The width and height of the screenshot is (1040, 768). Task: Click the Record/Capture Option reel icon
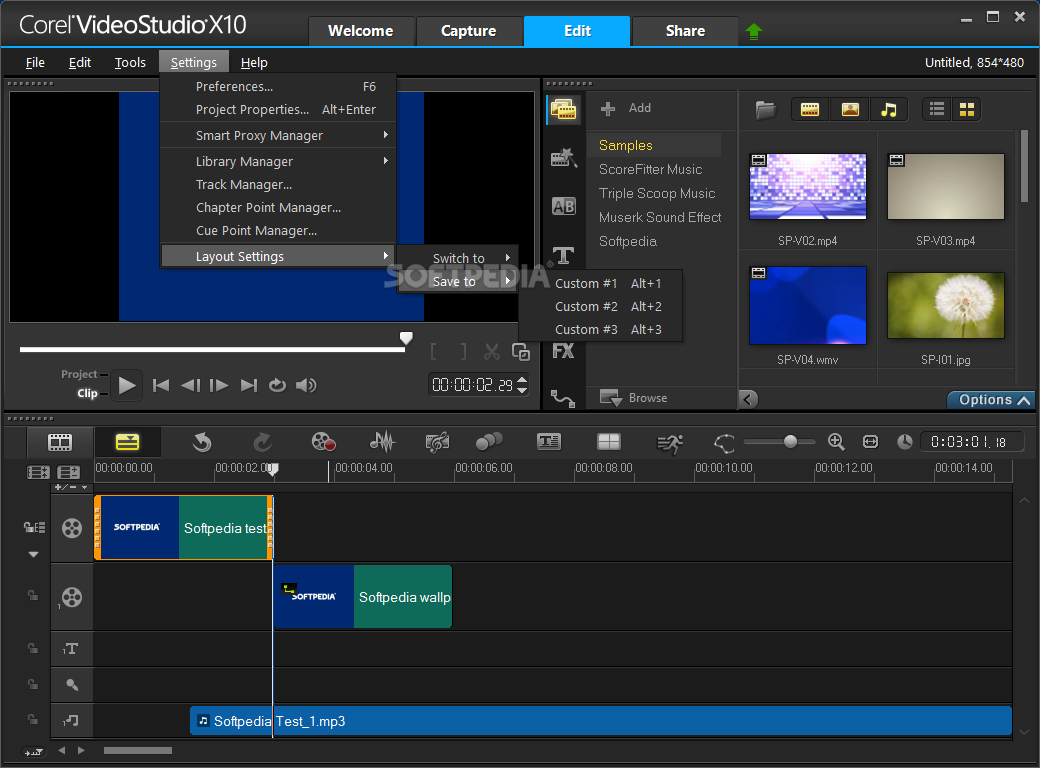323,441
